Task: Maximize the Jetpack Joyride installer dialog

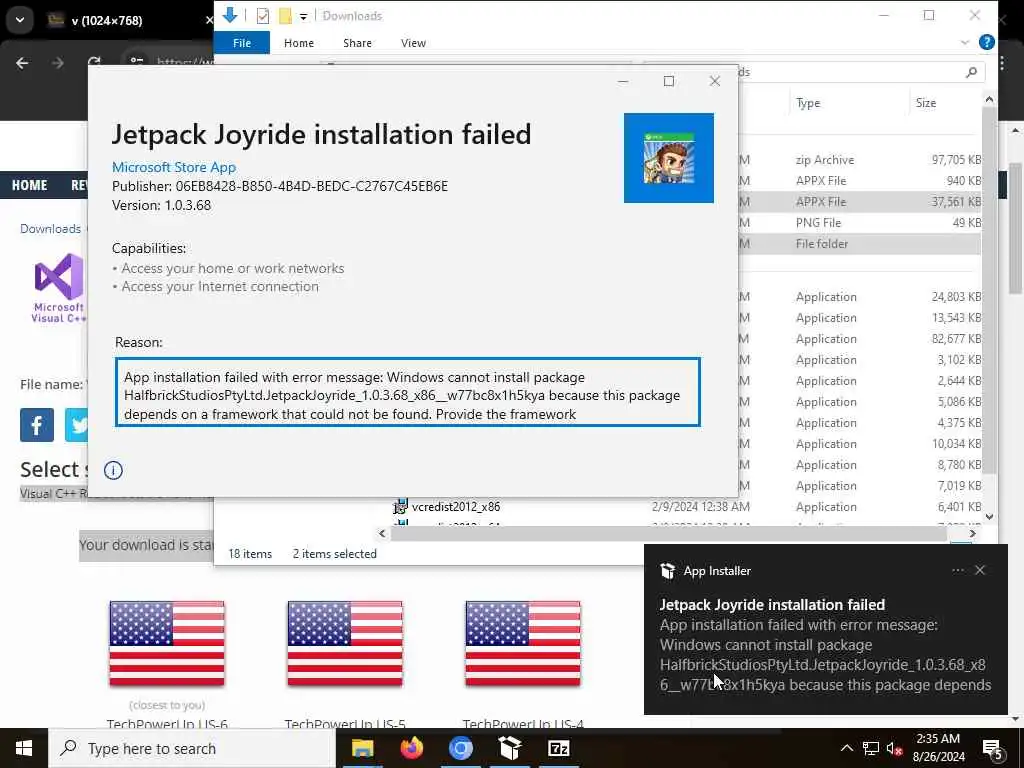Action: tap(669, 81)
